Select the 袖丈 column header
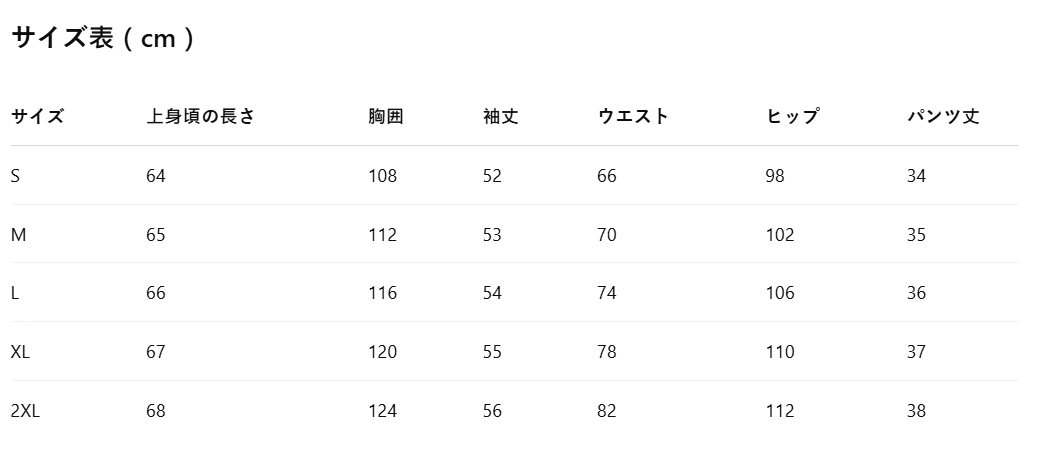This screenshot has width=1038, height=453. pyautogui.click(x=500, y=117)
